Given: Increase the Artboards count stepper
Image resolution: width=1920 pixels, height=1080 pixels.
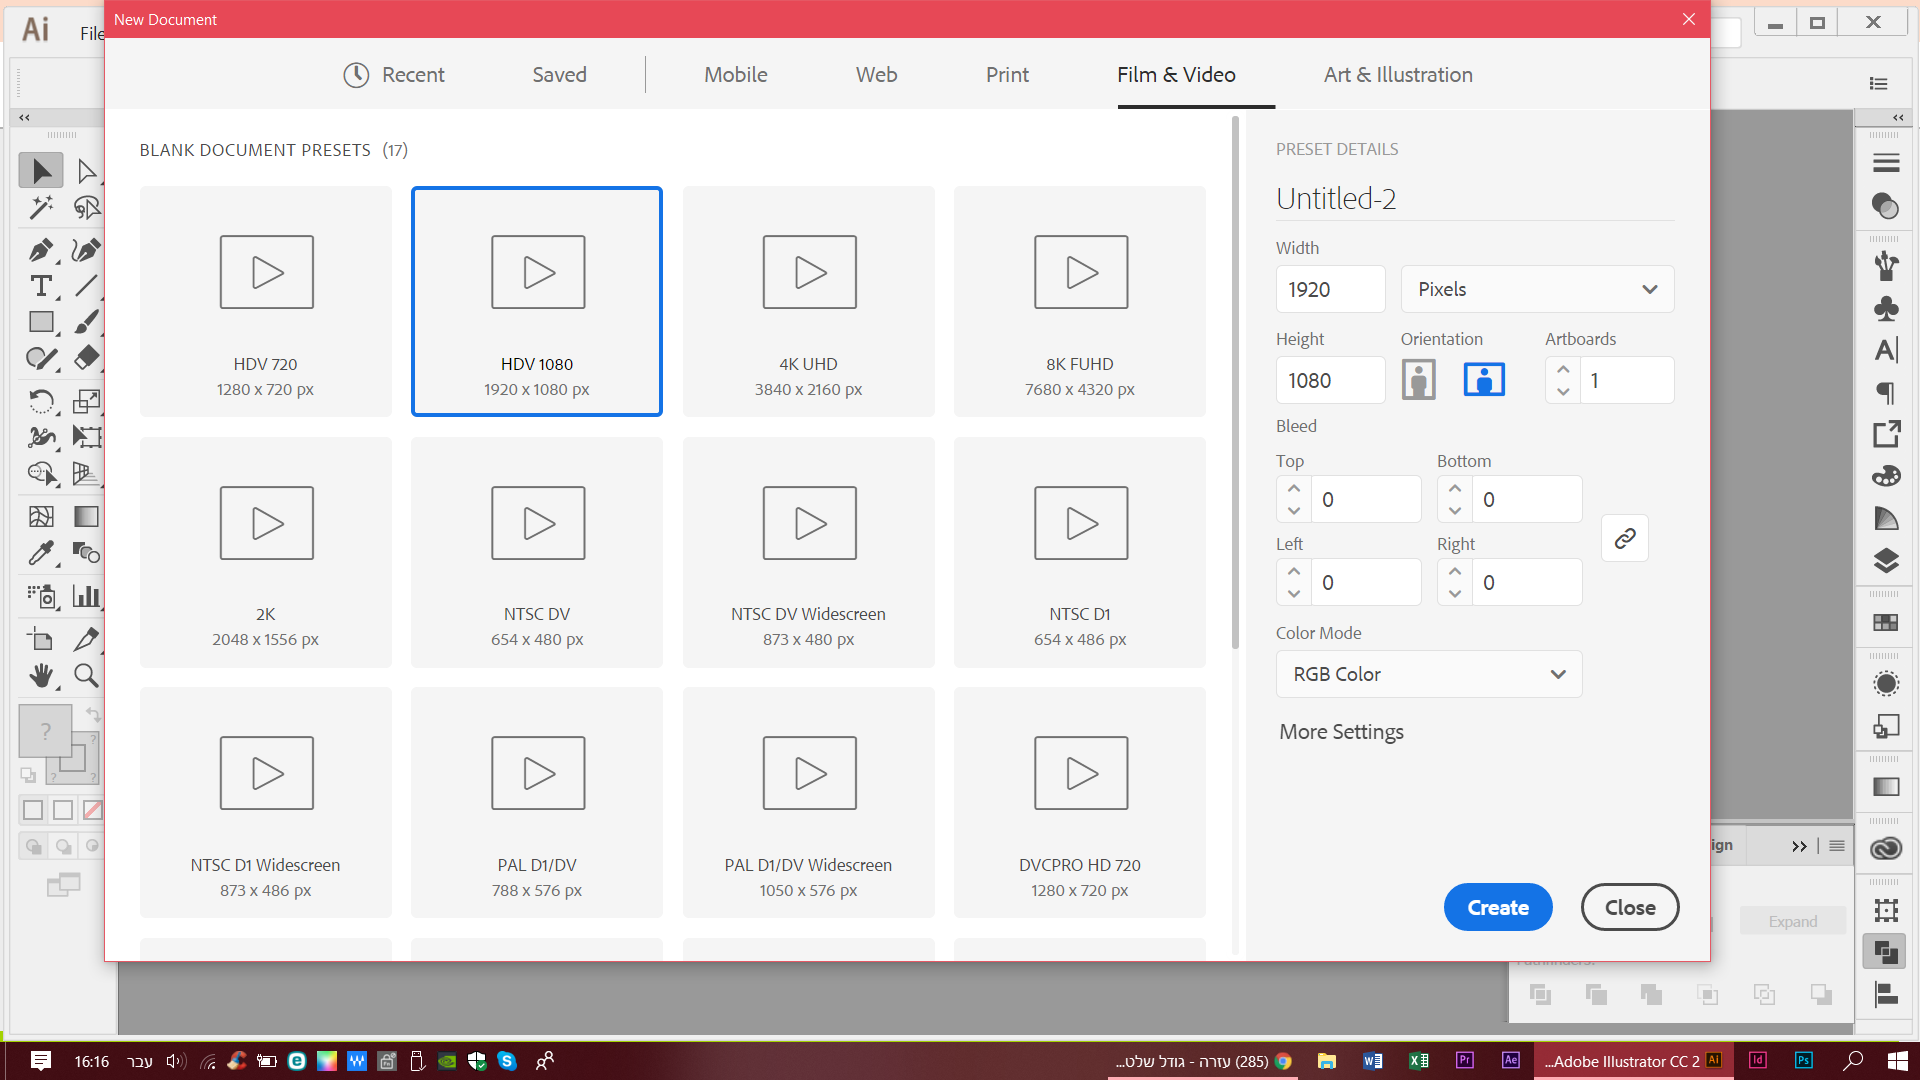Looking at the screenshot, I should [x=1563, y=369].
